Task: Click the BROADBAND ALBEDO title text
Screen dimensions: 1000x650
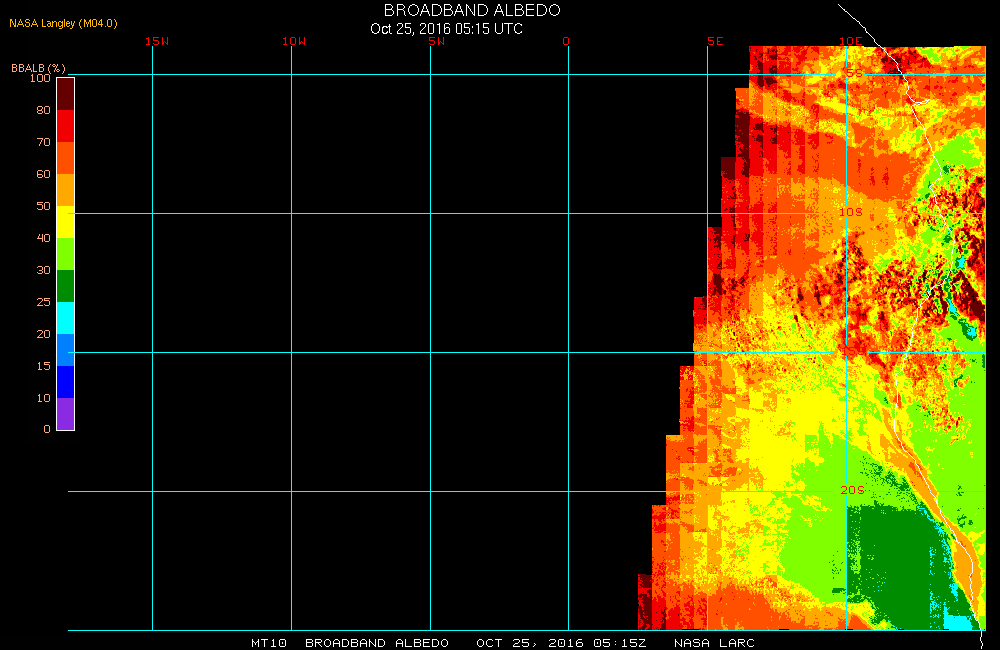Action: click(x=472, y=10)
